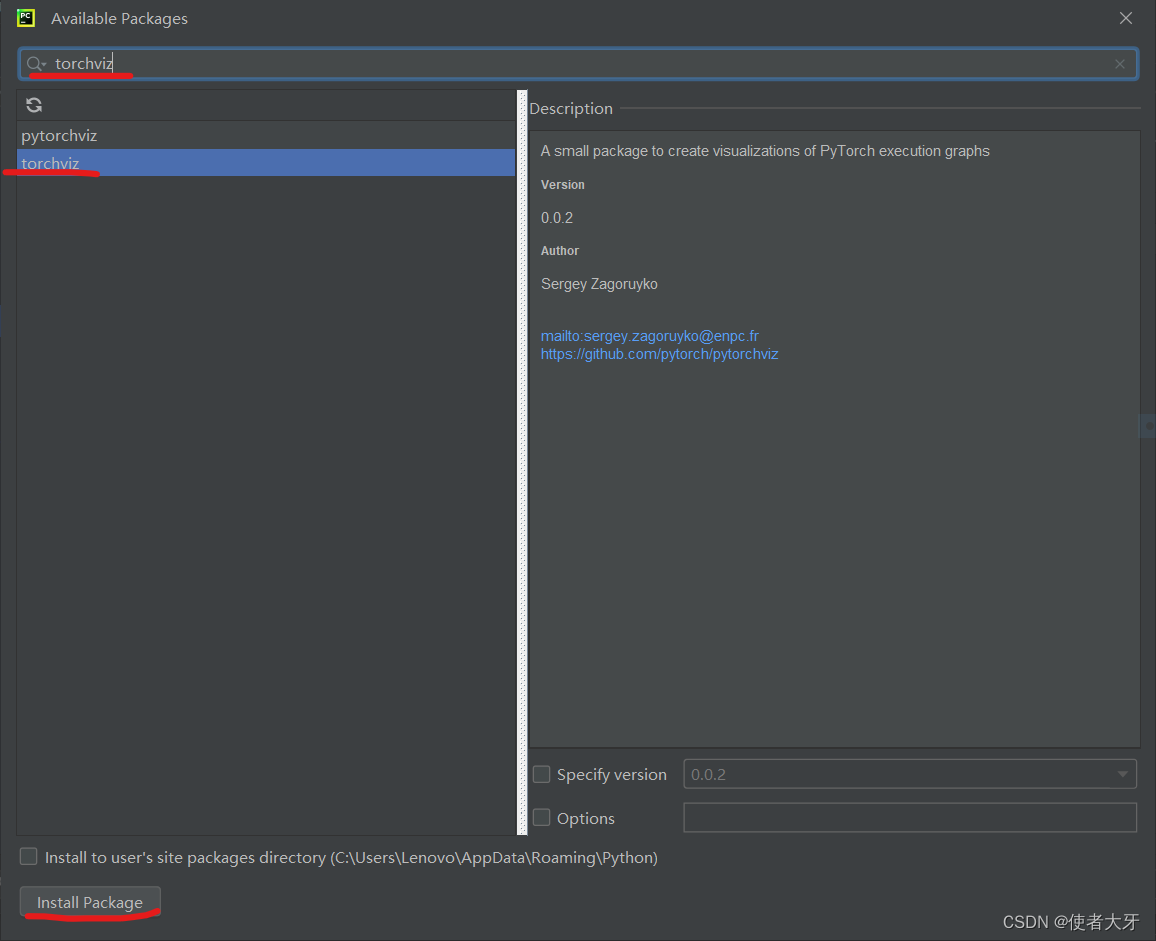1156x941 pixels.
Task: Open the mailto sergey.zagoruyko@enpc.fr link
Action: click(650, 336)
